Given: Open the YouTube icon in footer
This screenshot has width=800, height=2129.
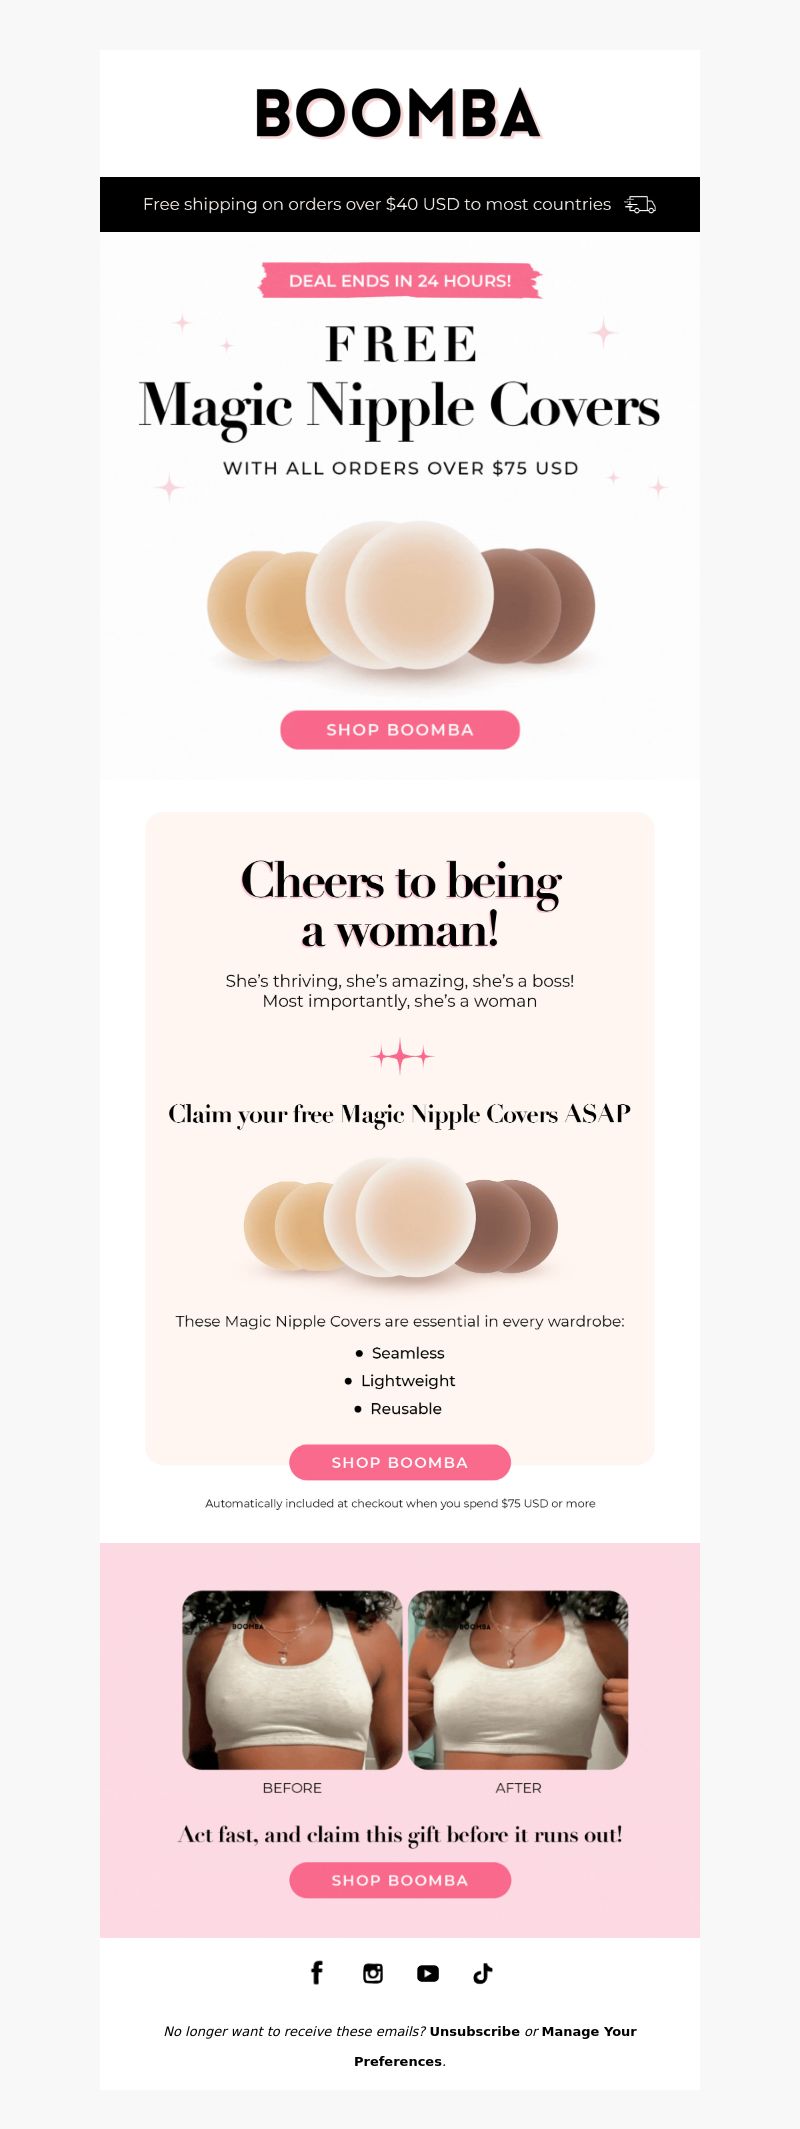Looking at the screenshot, I should coord(428,1973).
